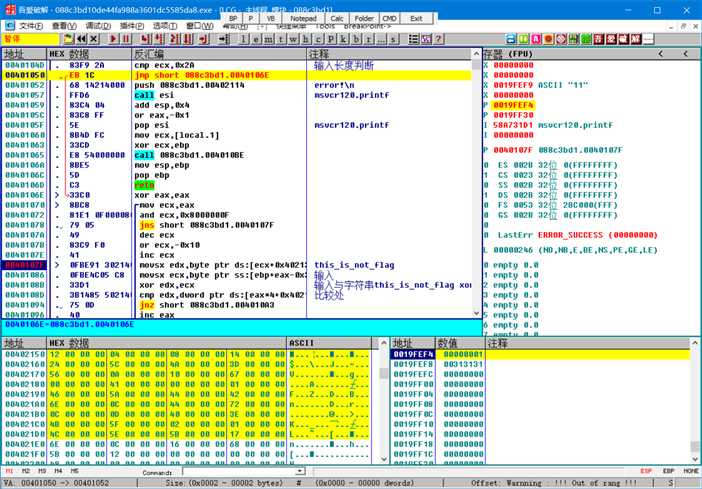Select NONE stack addressing mode
This screenshot has height=489, width=702.
[x=691, y=471]
